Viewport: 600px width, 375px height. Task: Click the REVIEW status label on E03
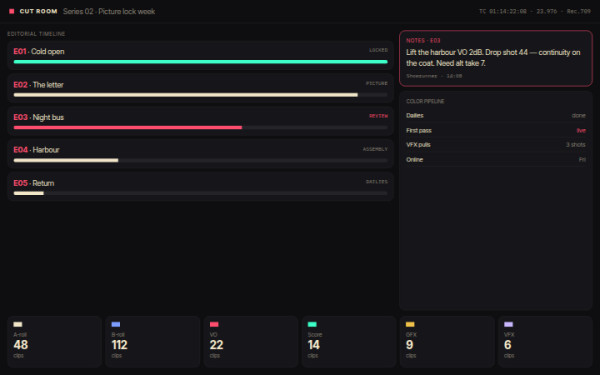pyautogui.click(x=378, y=116)
